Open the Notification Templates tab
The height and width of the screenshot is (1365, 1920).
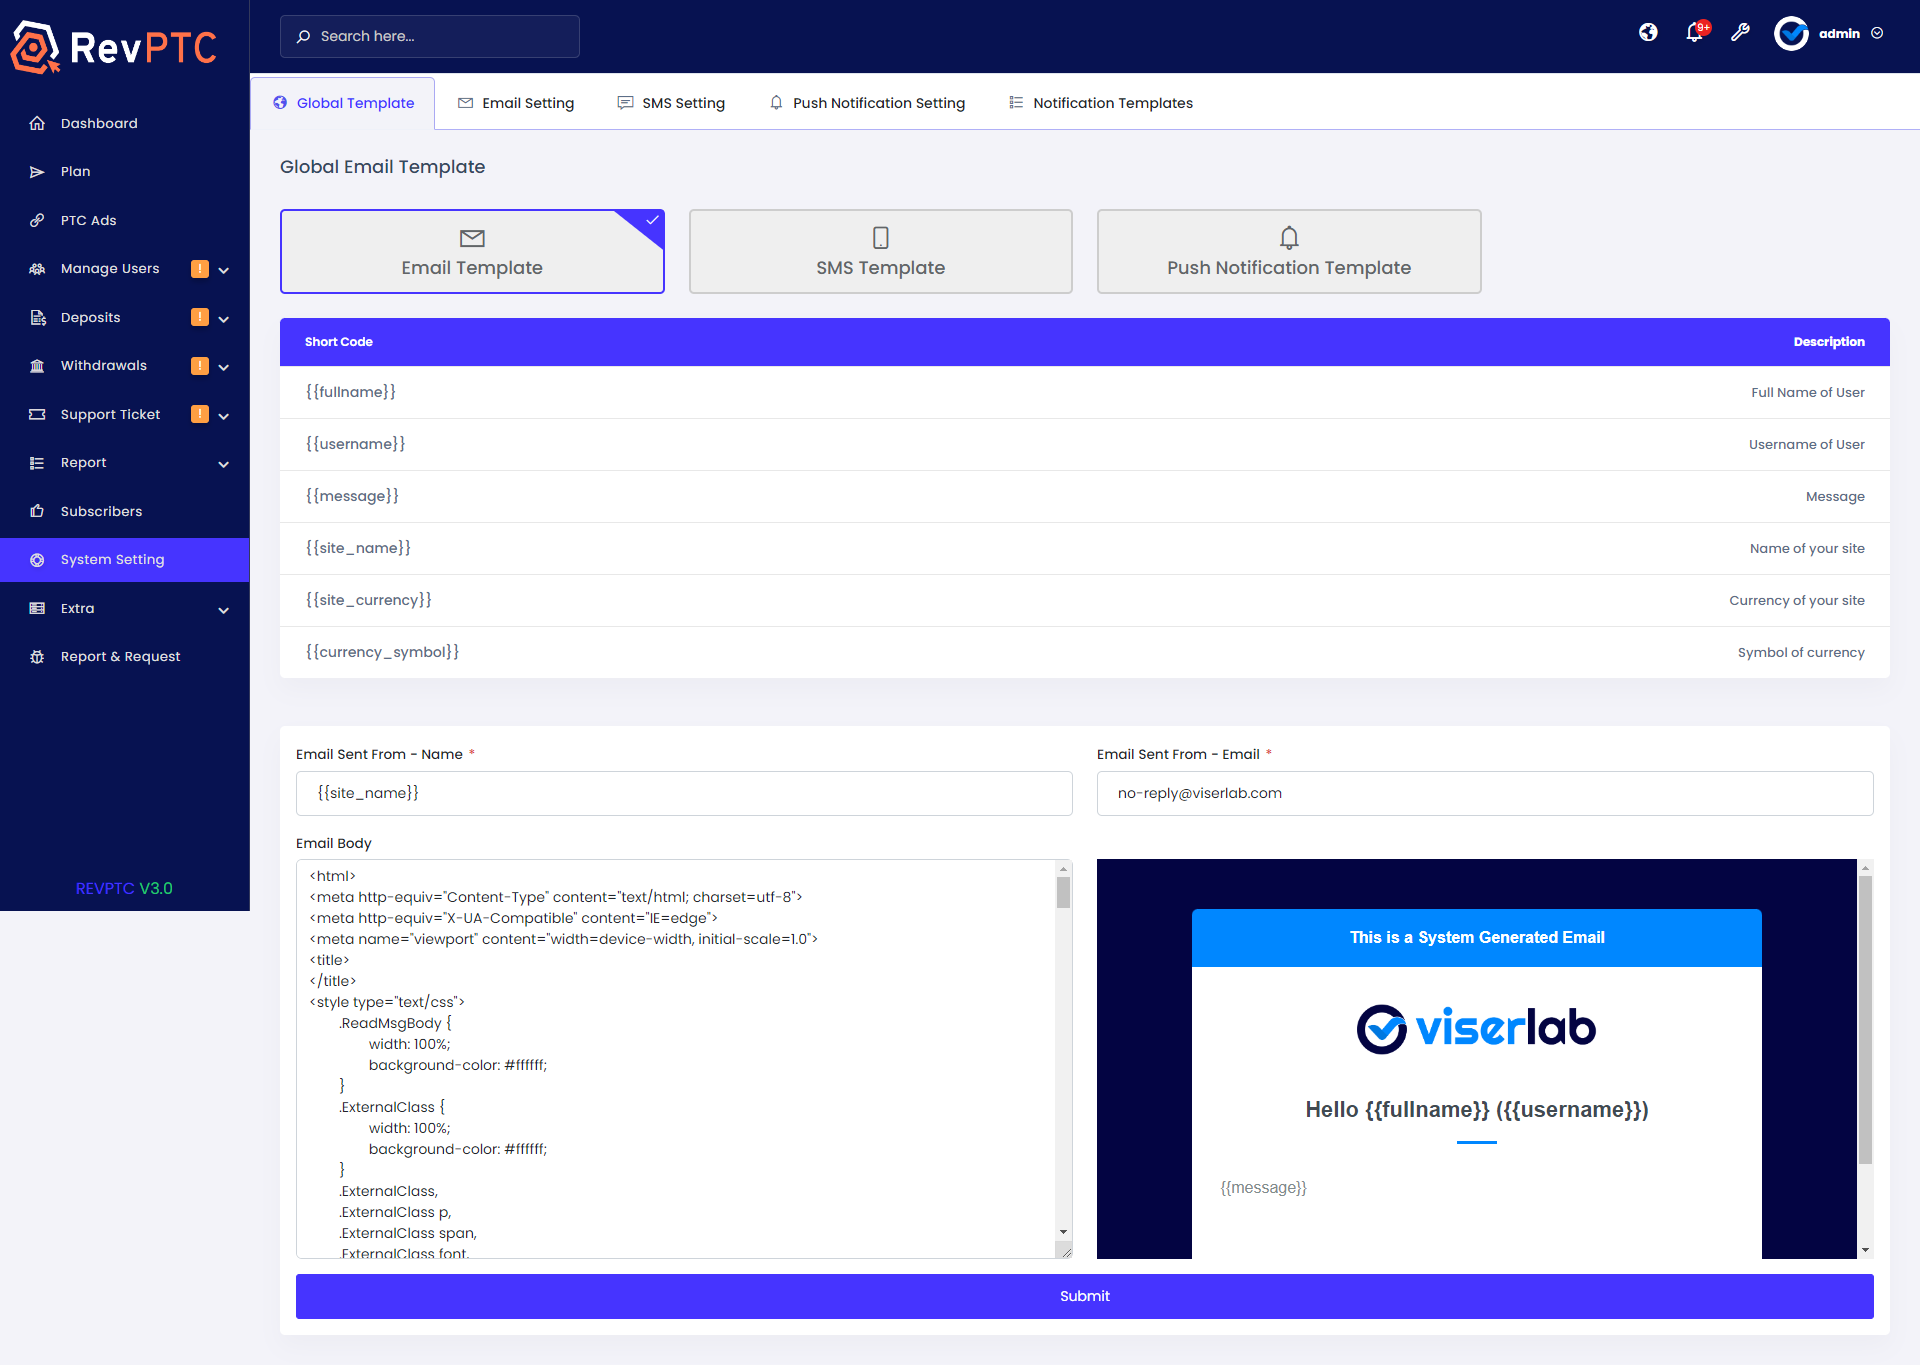coord(1100,102)
